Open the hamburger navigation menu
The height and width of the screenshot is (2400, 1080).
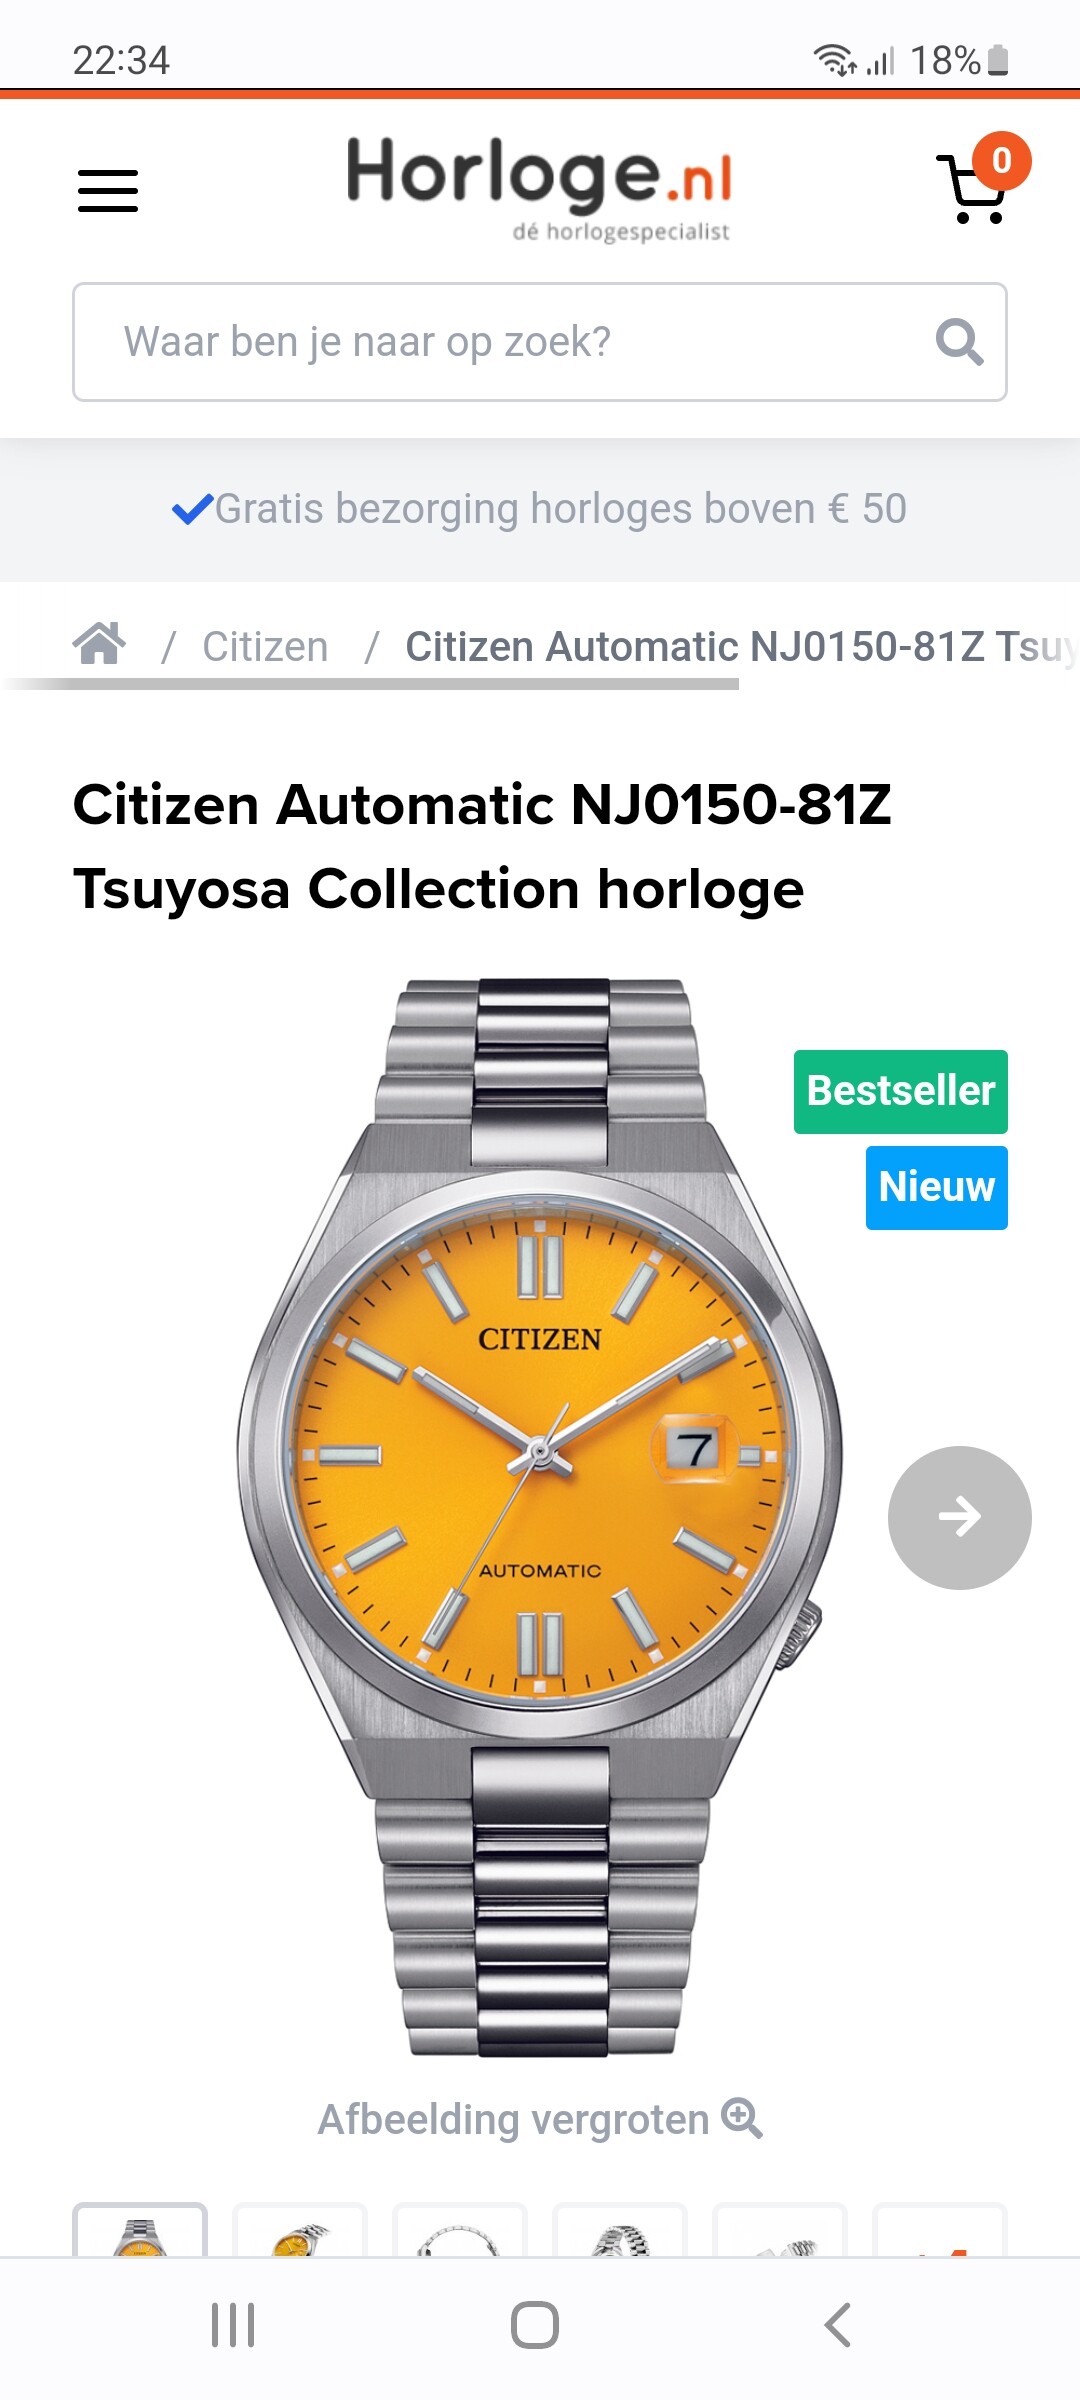click(x=108, y=190)
